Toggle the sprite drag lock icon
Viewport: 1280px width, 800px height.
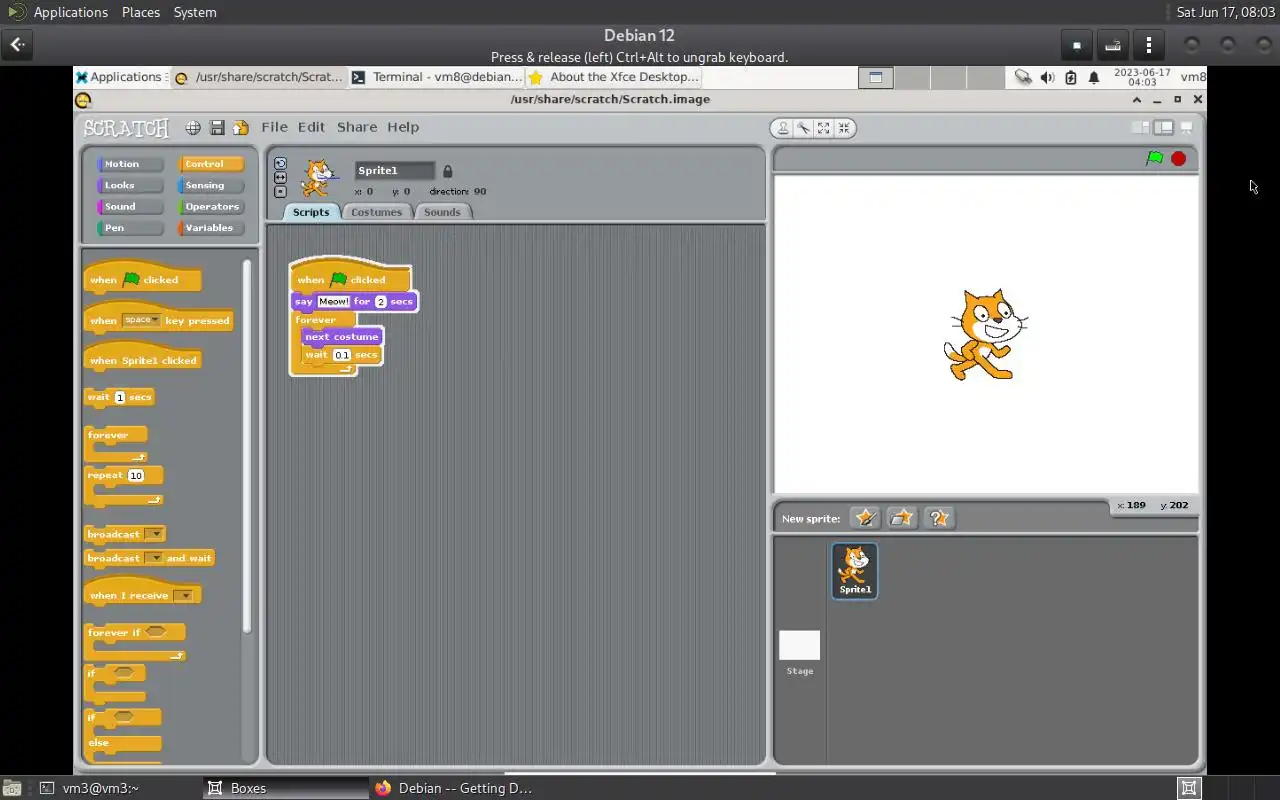pos(447,171)
